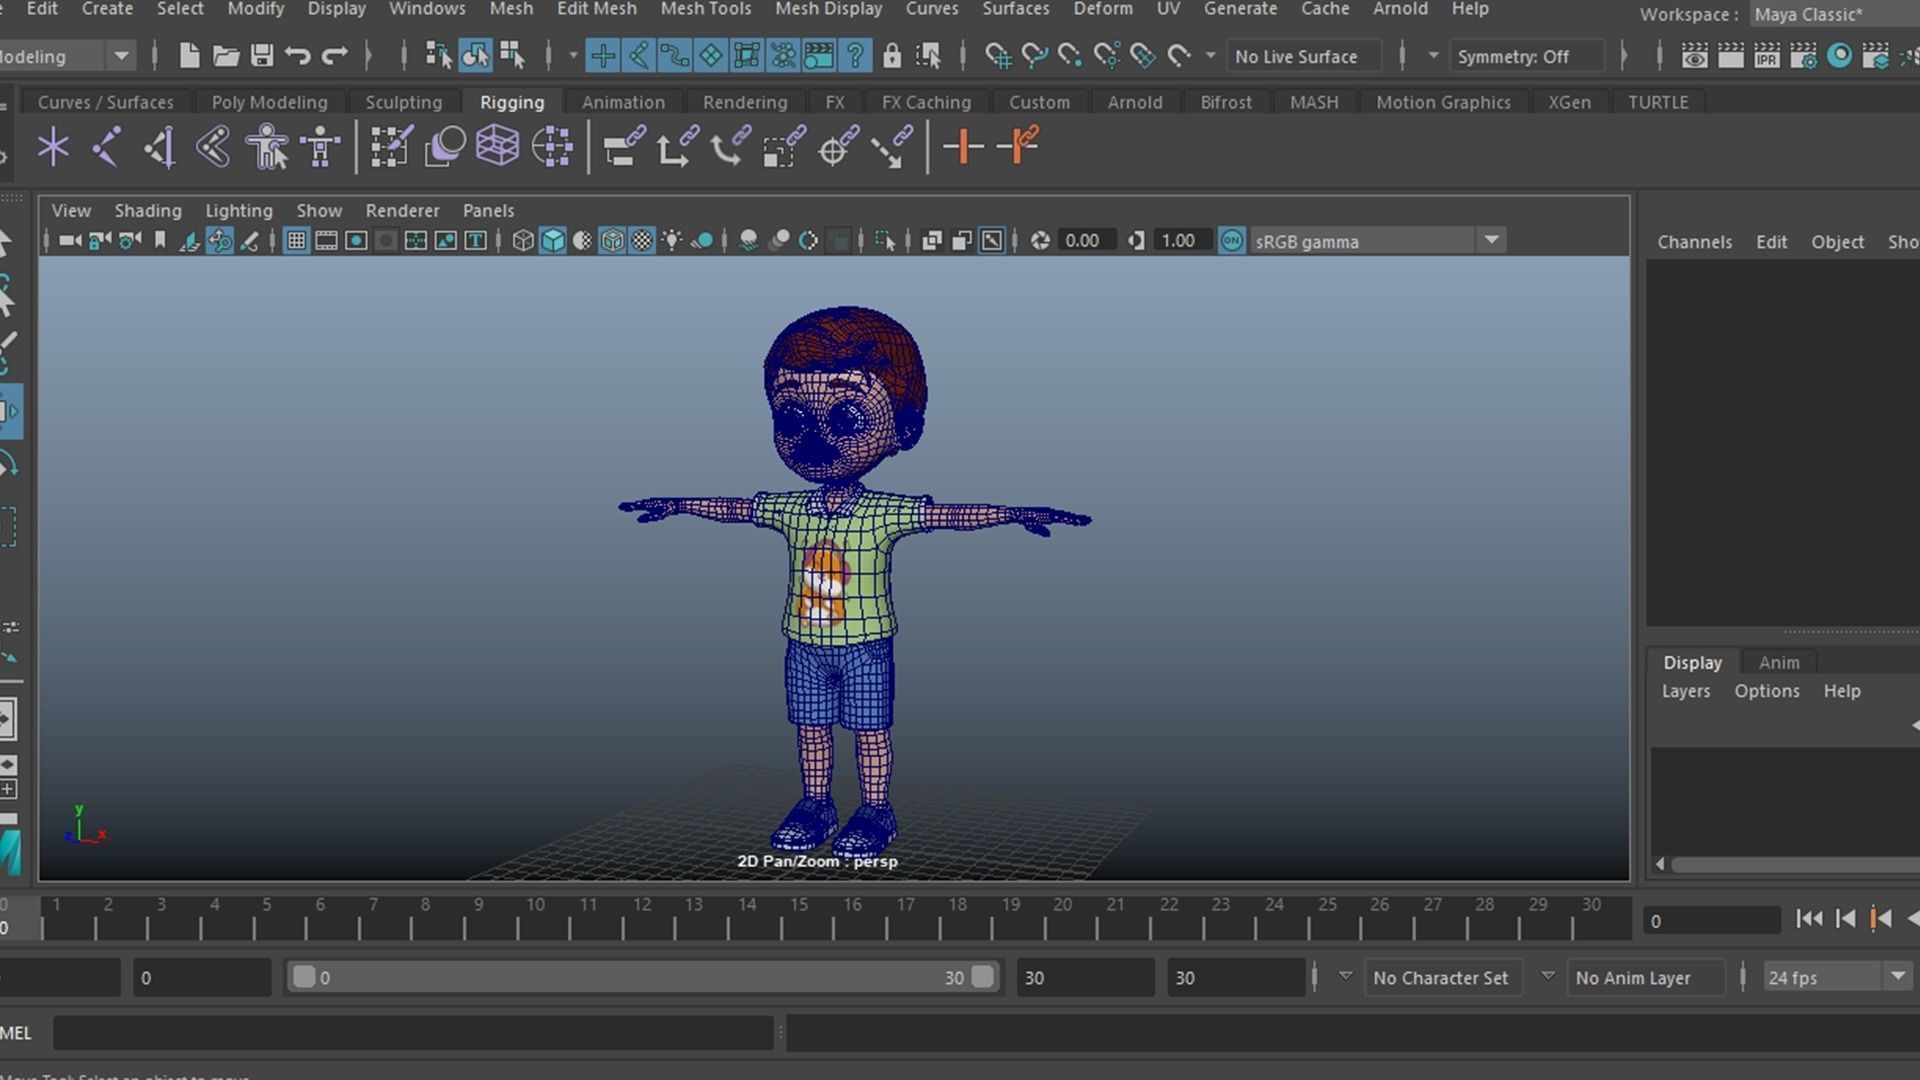
Task: Click the Quick Rig shelf icon
Action: point(267,147)
